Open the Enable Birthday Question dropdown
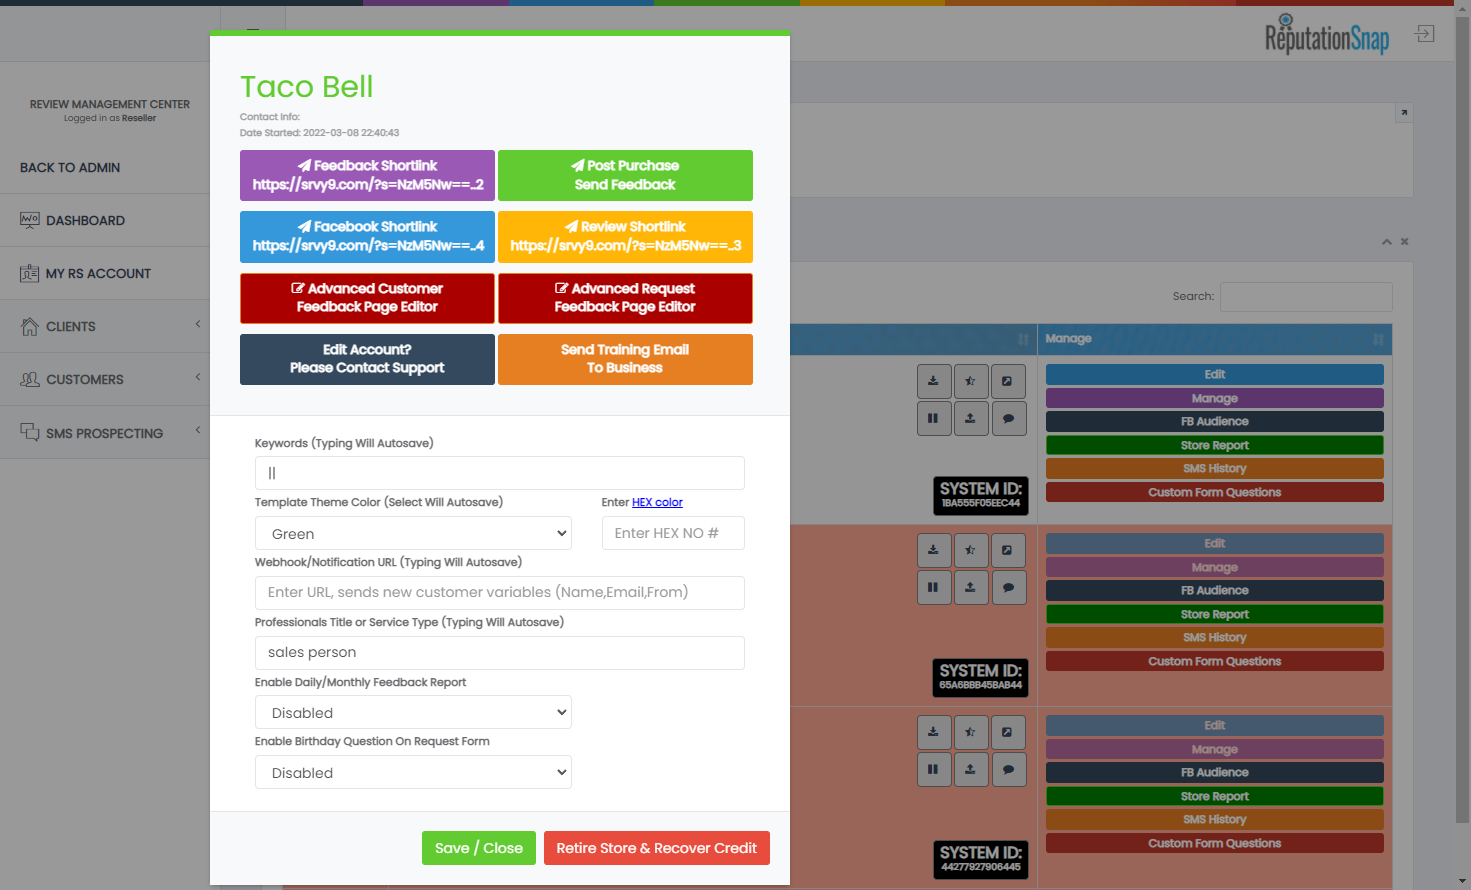This screenshot has height=890, width=1471. (413, 773)
